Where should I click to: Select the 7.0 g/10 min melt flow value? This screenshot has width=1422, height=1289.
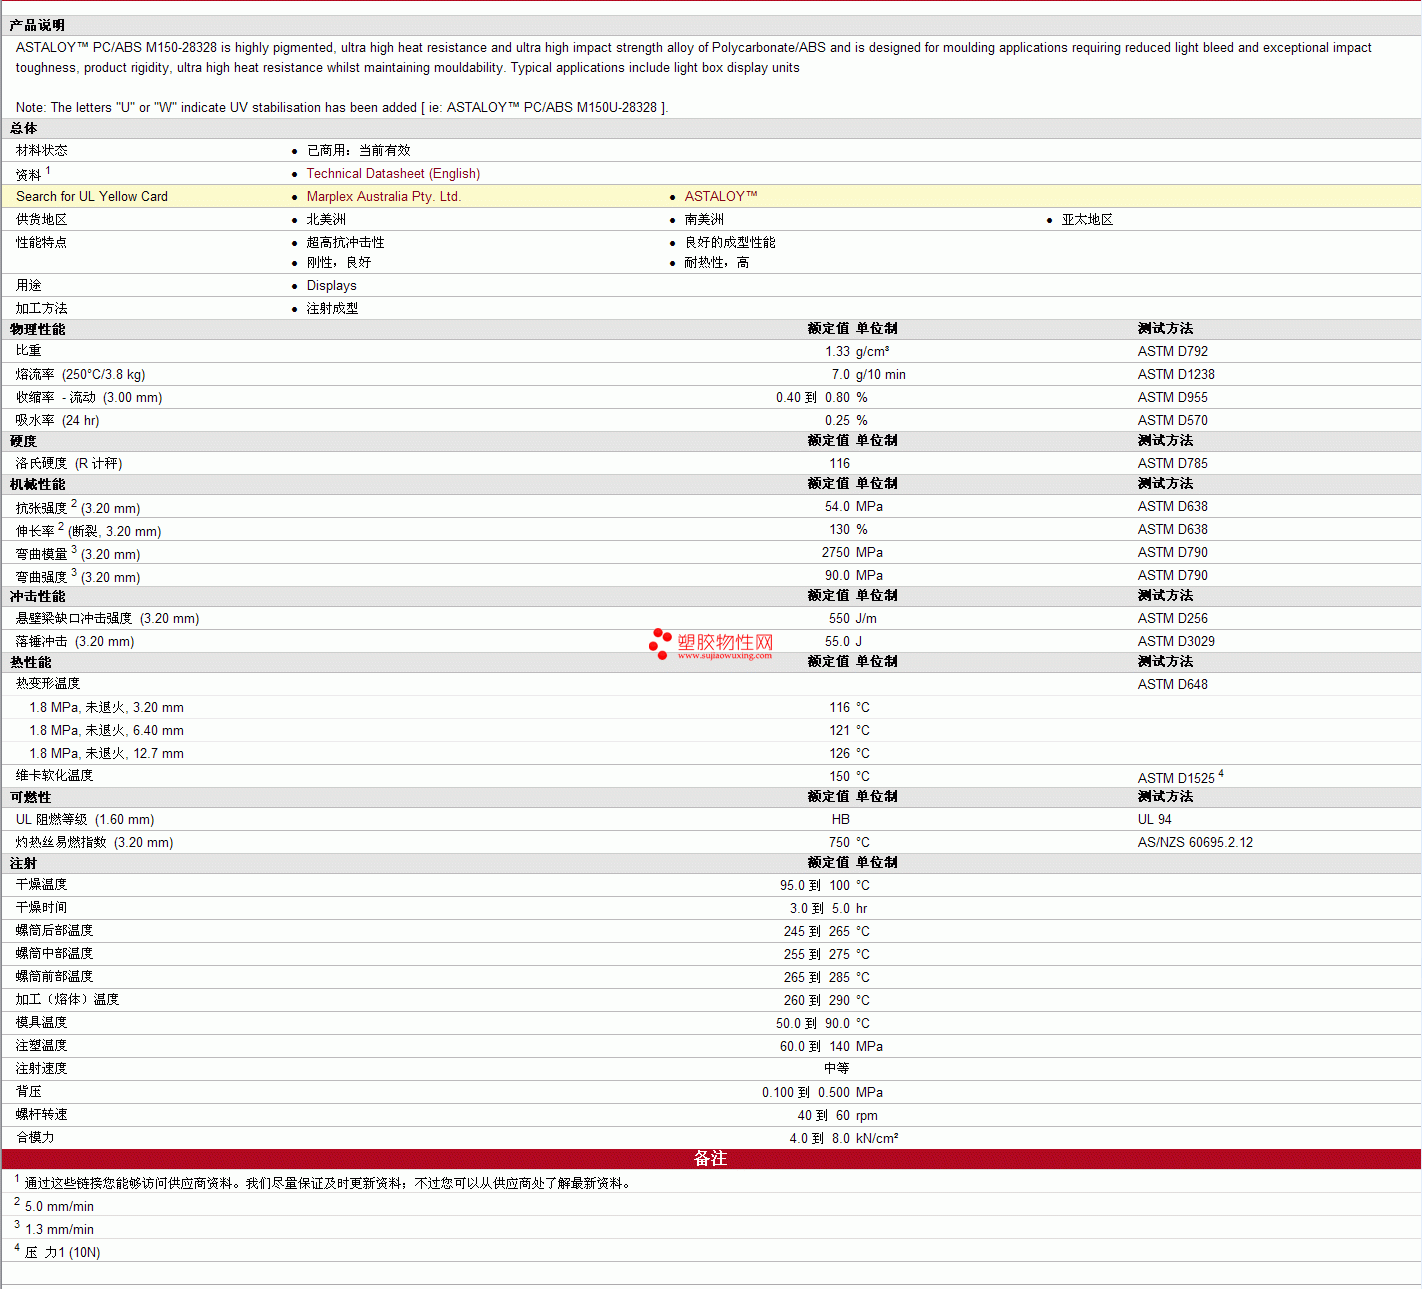click(869, 375)
